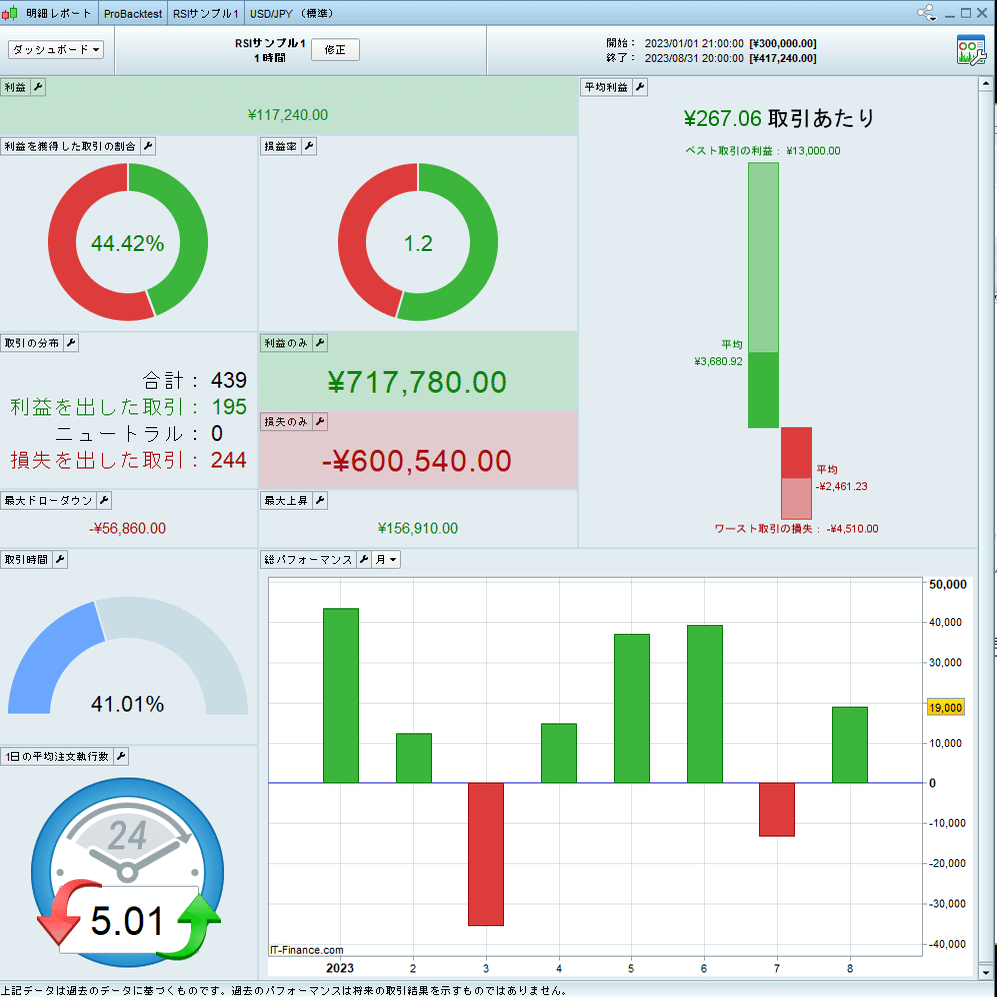Click the IT-Finance.com chart label

[306, 950]
